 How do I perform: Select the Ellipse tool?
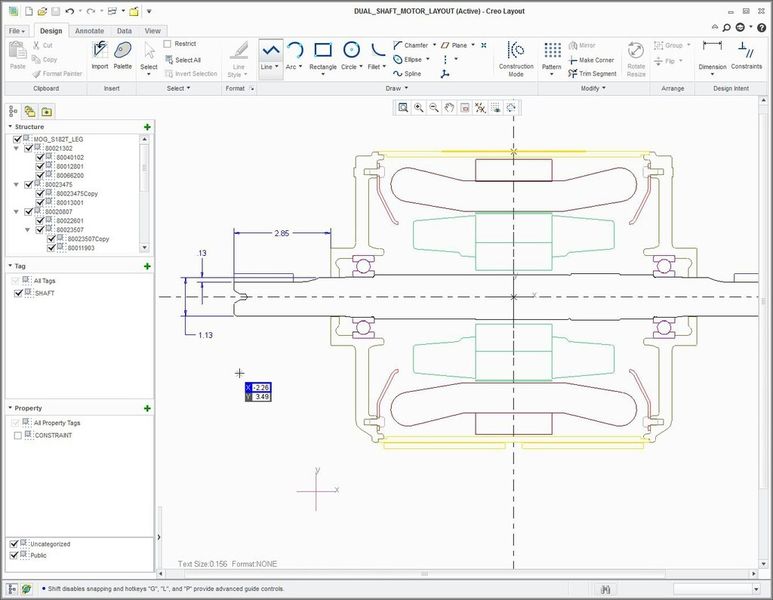coord(408,59)
